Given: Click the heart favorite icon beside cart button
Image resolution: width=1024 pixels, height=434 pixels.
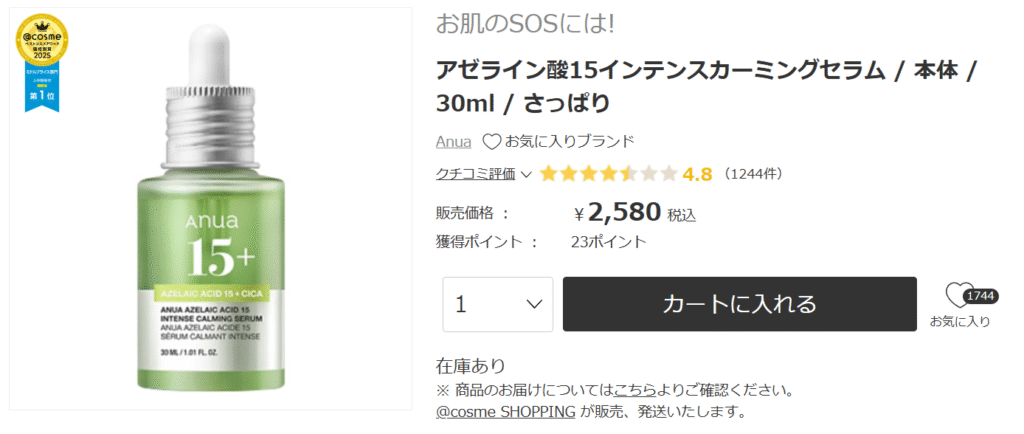Looking at the screenshot, I should pos(959,296).
